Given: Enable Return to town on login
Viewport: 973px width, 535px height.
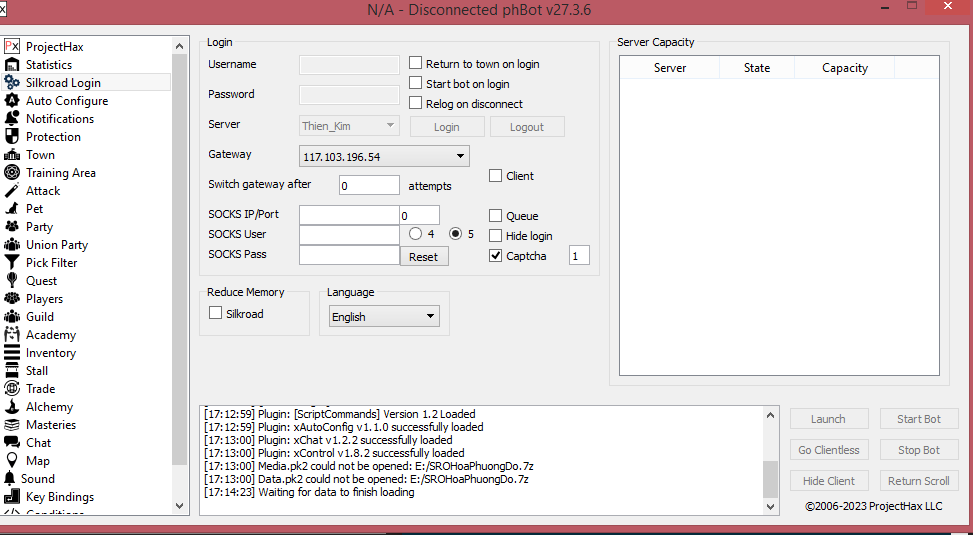Looking at the screenshot, I should pyautogui.click(x=416, y=64).
